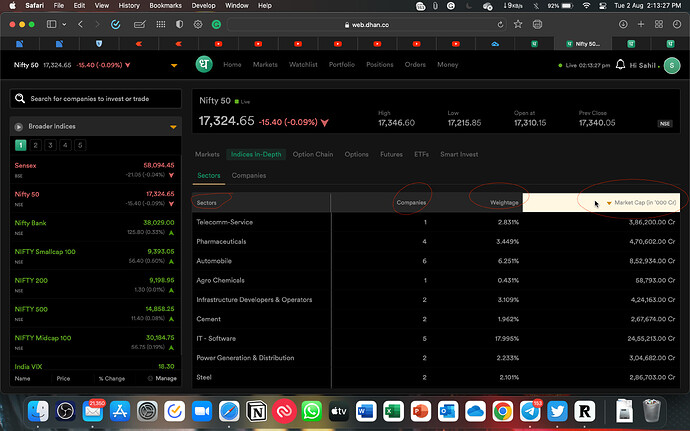Open the Dhan logo home icon
This screenshot has height=431, width=690.
pos(204,64)
